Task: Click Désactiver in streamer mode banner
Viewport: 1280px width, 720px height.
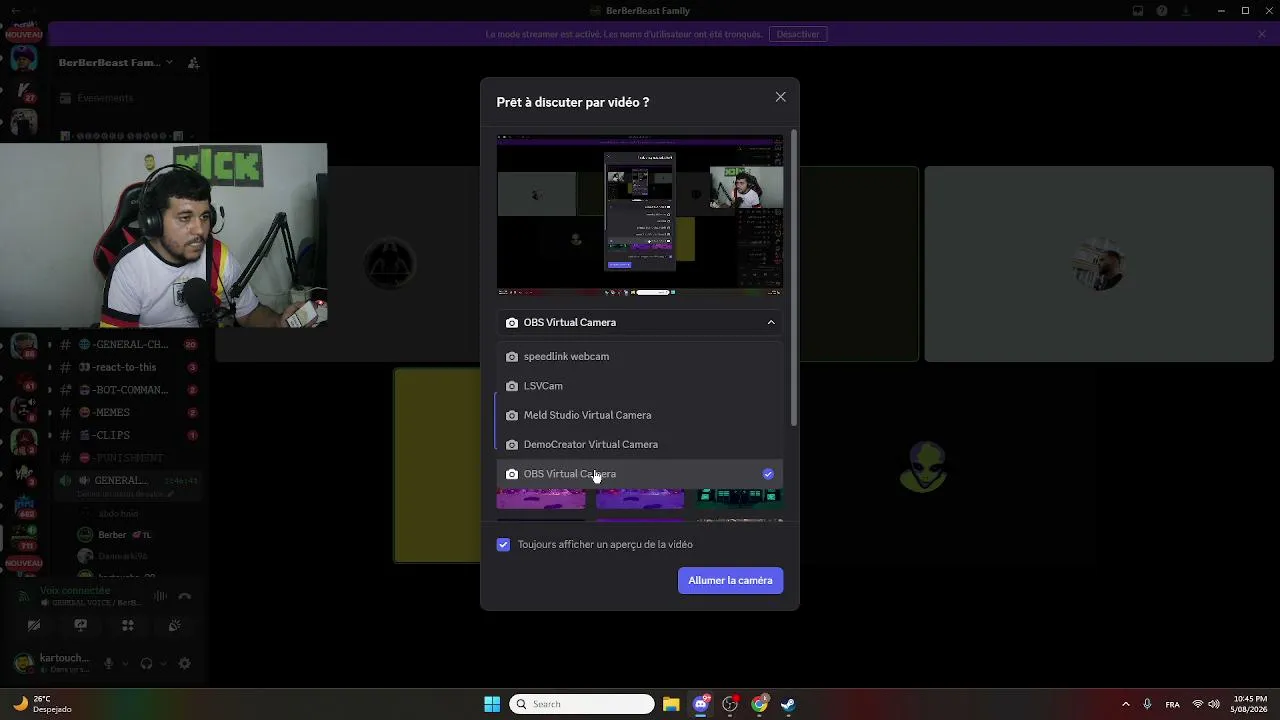Action: 798,34
